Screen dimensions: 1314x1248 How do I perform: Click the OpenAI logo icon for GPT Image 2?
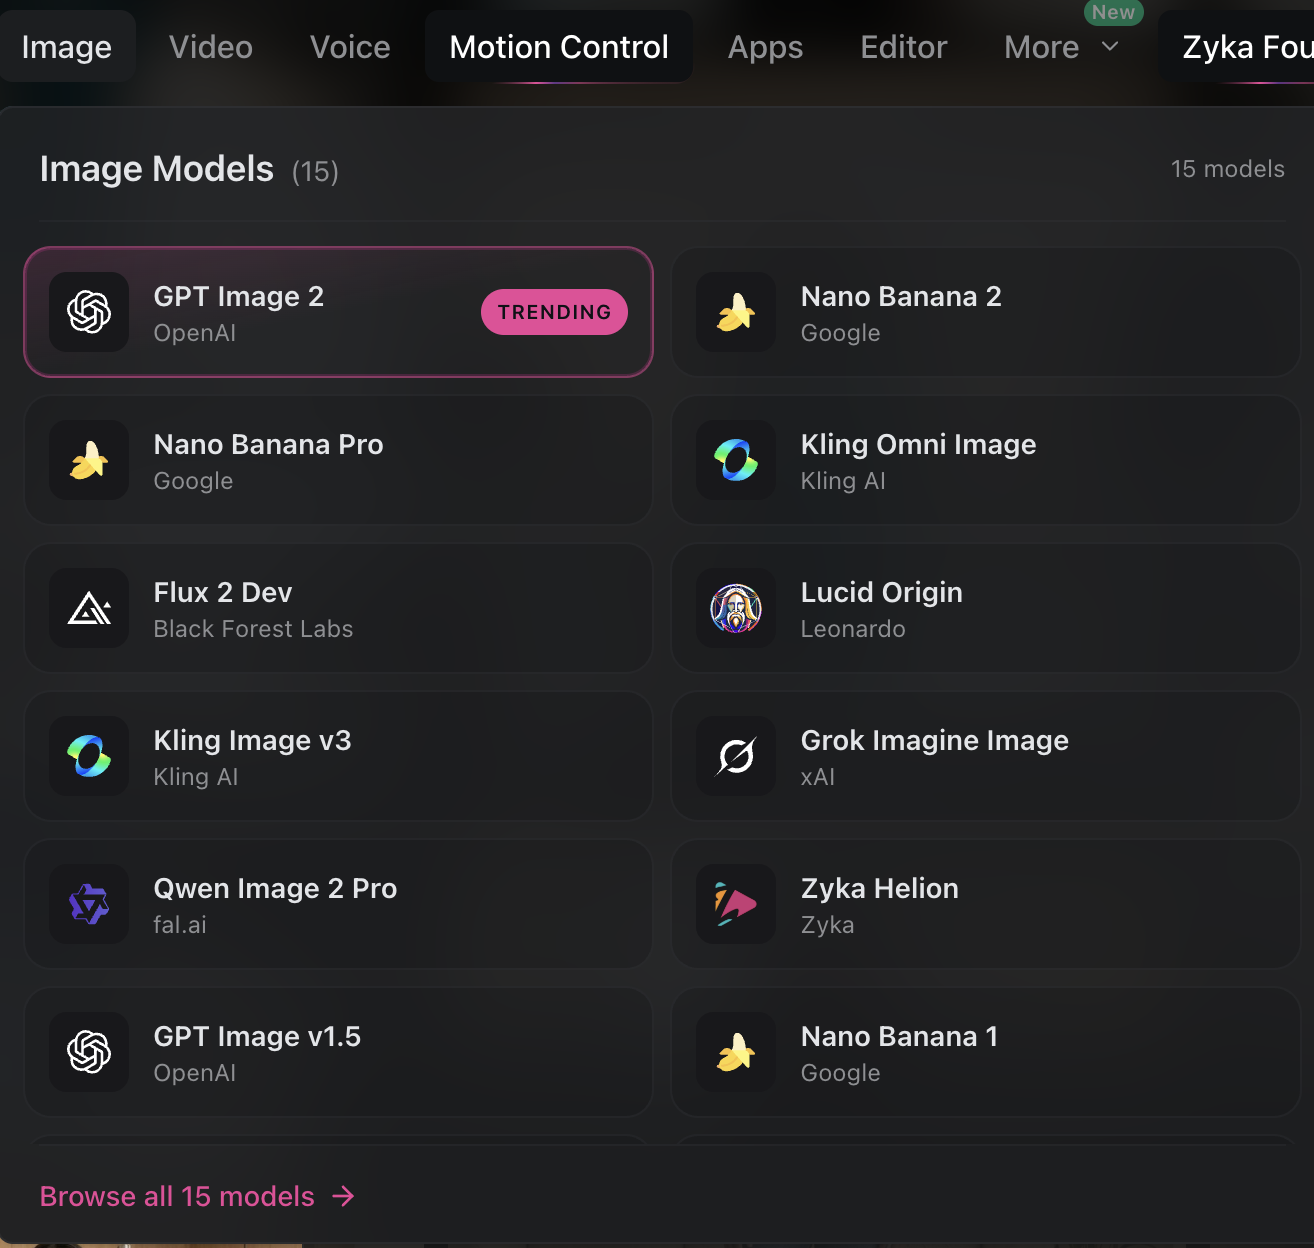tap(89, 312)
